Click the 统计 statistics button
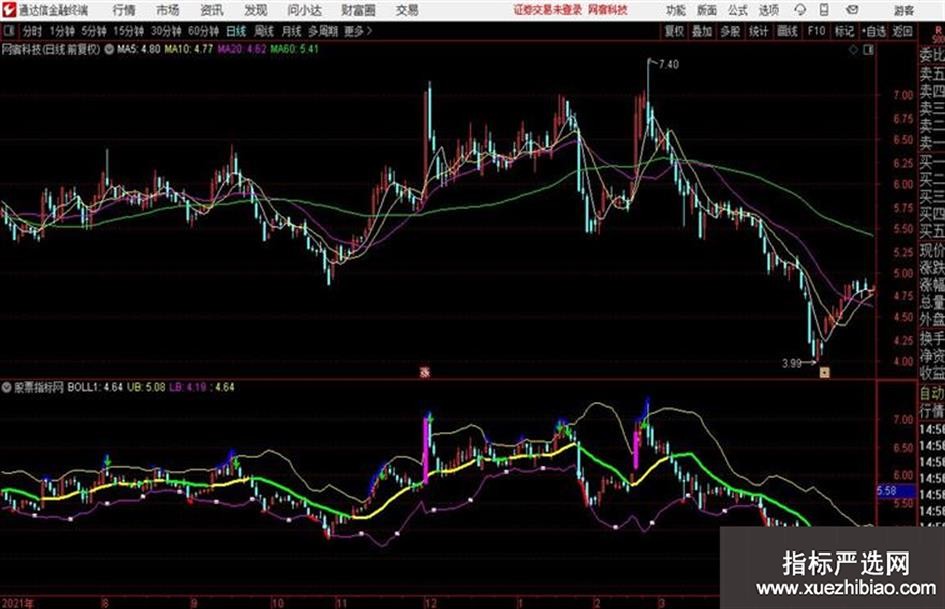Screen dimensions: 945x609 (758, 31)
